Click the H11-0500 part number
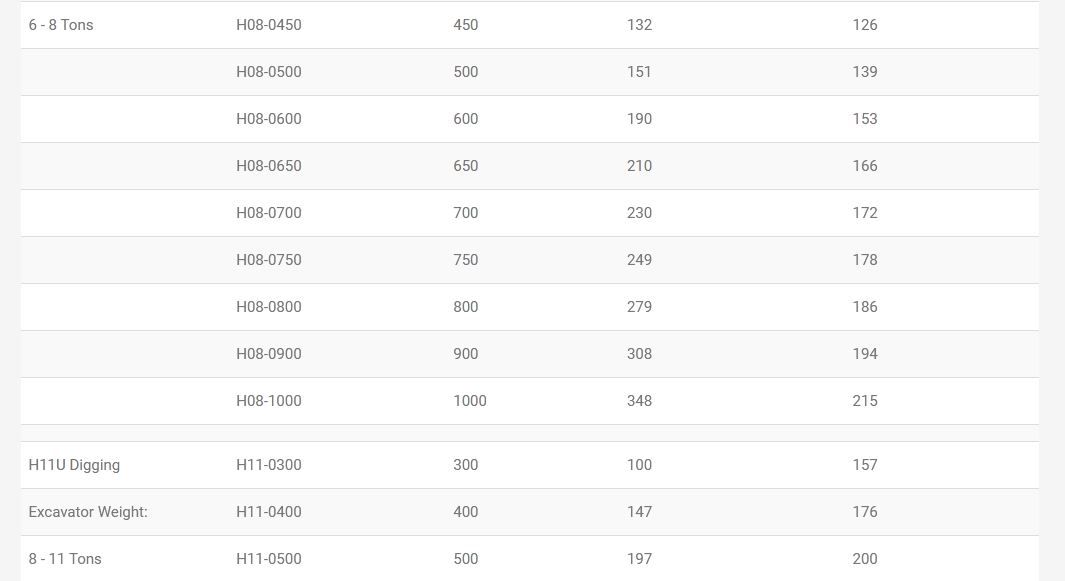Screen dimensions: 1065x581 (x=268, y=559)
